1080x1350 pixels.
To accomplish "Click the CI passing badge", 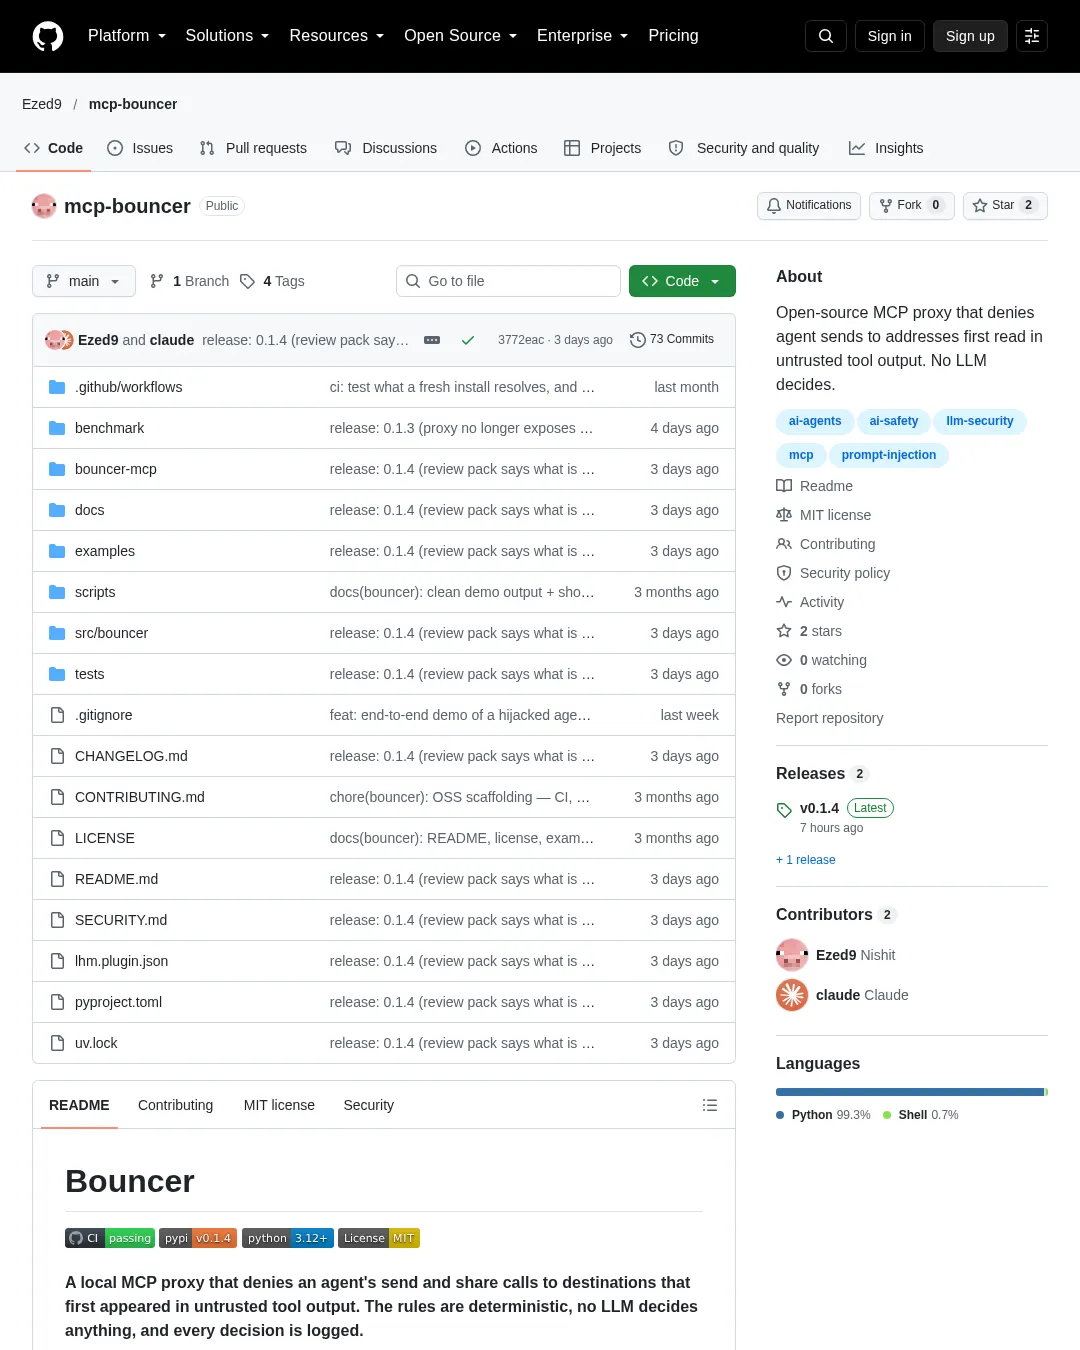I will coord(110,1238).
